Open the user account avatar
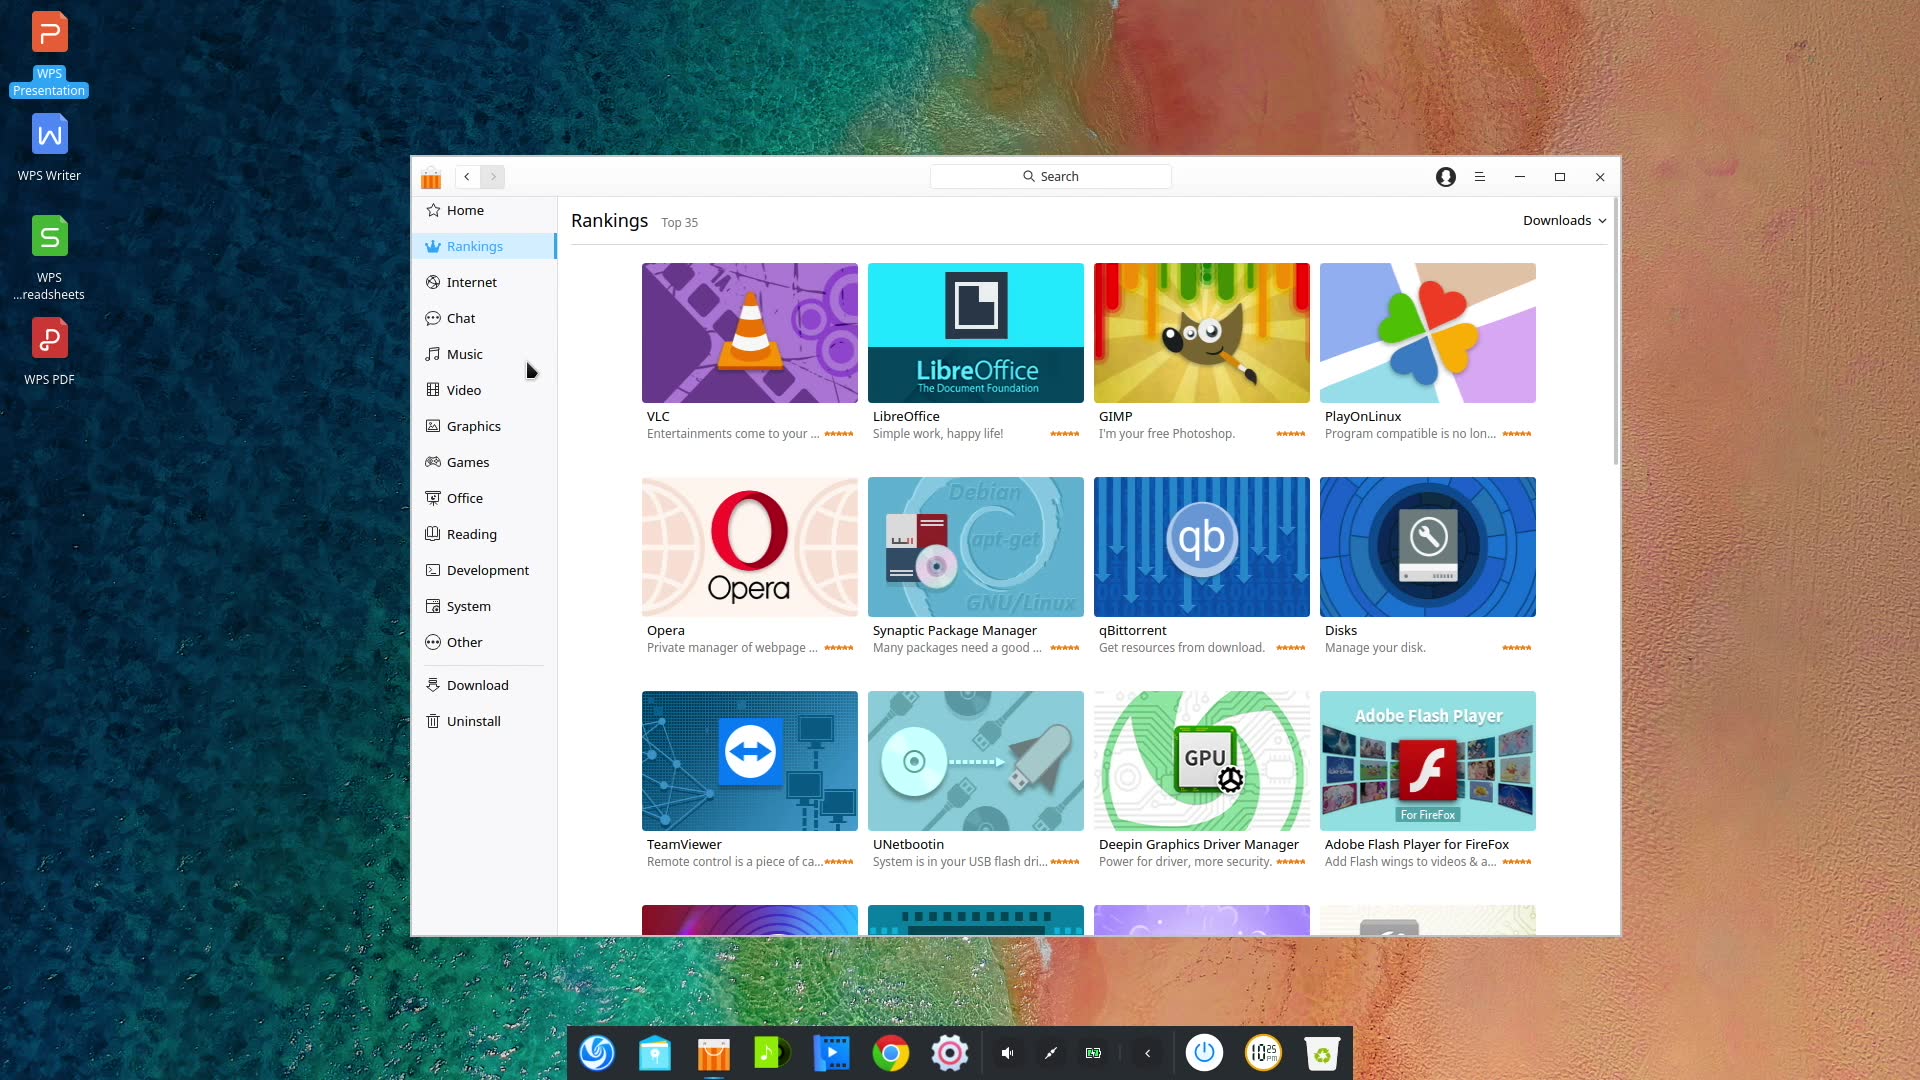 (x=1445, y=176)
